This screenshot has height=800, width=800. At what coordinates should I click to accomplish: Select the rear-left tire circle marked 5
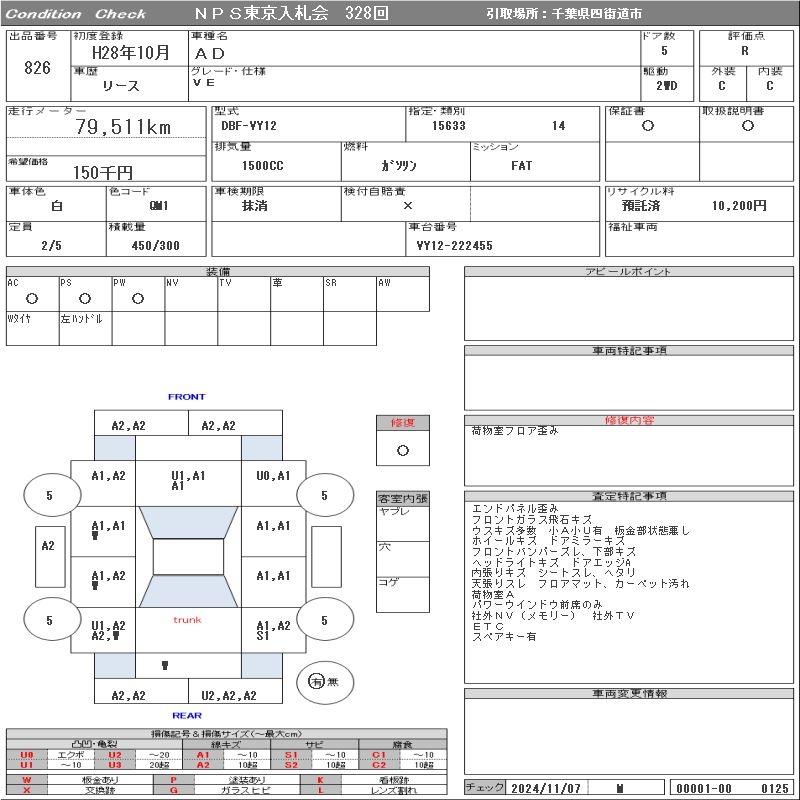coord(49,620)
